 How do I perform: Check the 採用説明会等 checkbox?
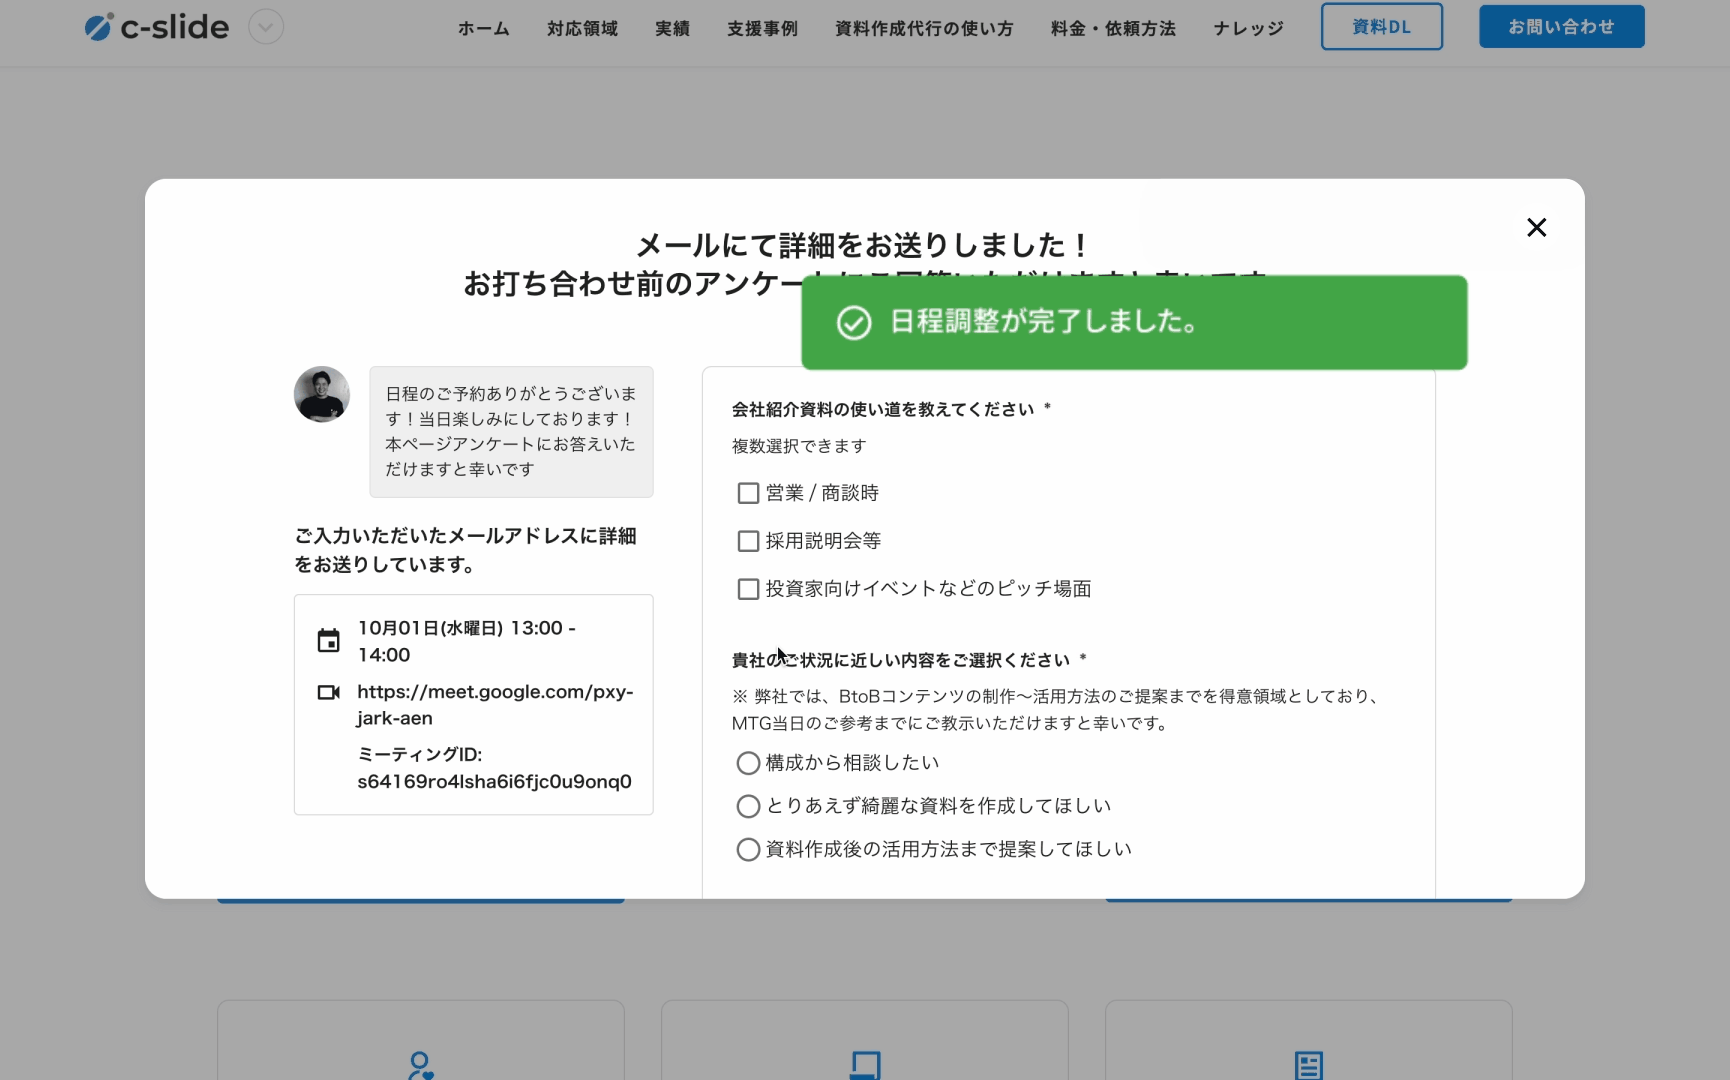pos(748,541)
